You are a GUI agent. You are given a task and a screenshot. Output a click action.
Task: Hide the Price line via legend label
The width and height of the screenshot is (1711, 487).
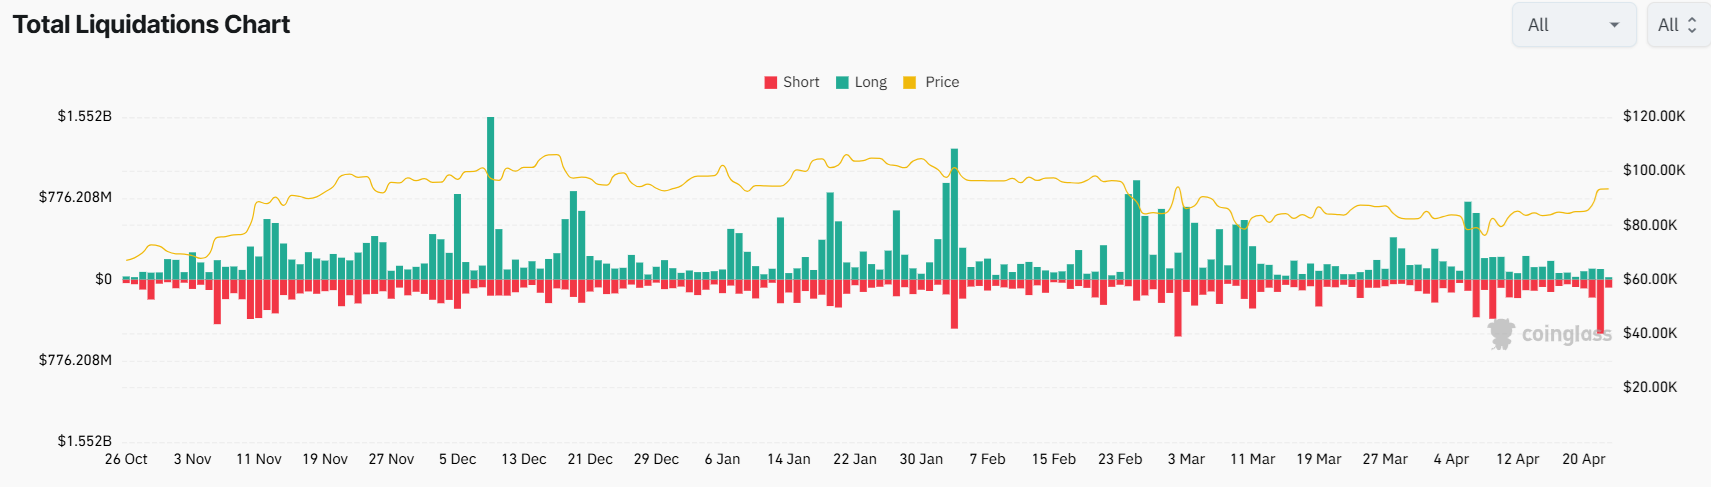pos(942,83)
